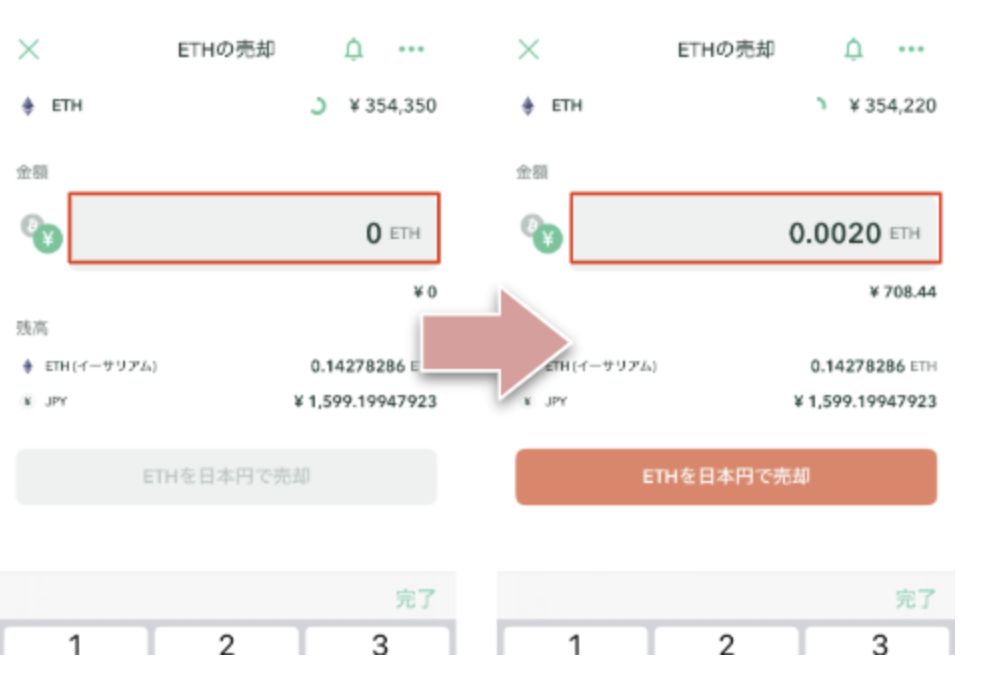This screenshot has width=990, height=688.
Task: Toggle the ETH/yen currency switch on left screen
Action: pos(41,234)
